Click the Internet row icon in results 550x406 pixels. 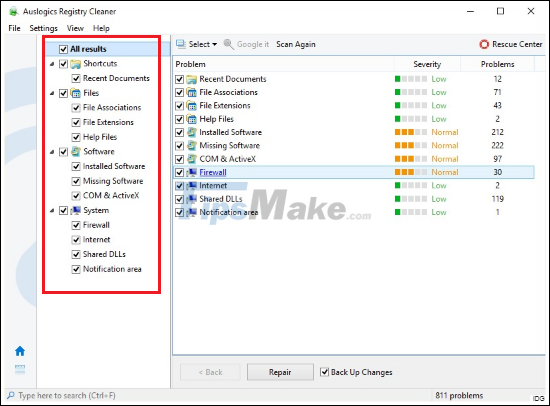click(192, 186)
